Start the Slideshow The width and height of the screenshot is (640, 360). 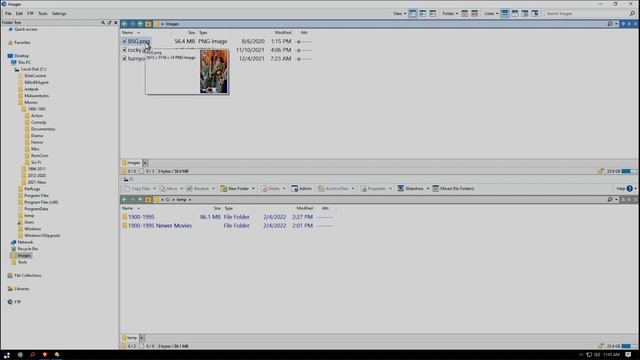(x=411, y=189)
